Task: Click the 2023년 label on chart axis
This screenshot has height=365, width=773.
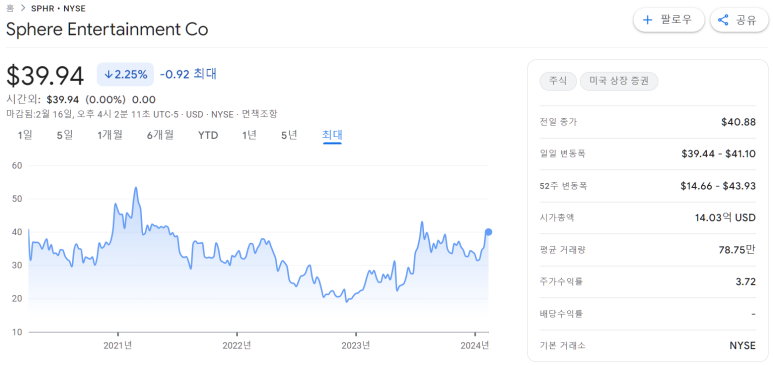Action: [356, 346]
